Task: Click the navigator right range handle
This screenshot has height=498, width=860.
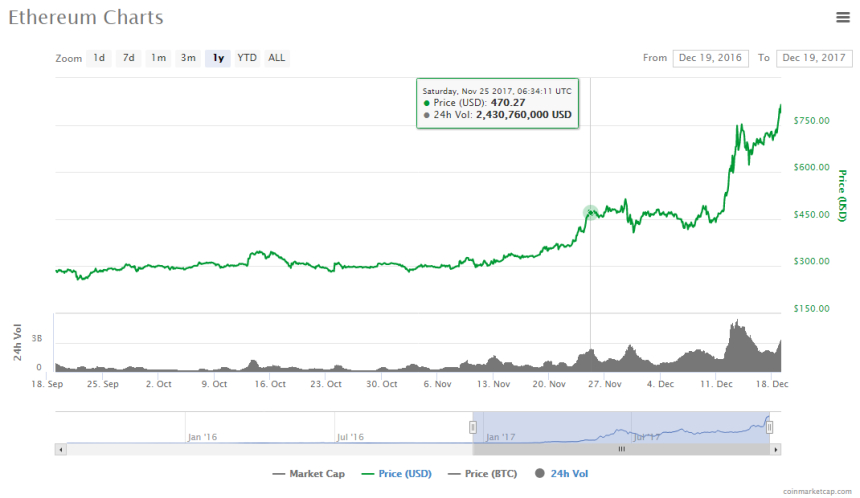Action: tap(770, 427)
